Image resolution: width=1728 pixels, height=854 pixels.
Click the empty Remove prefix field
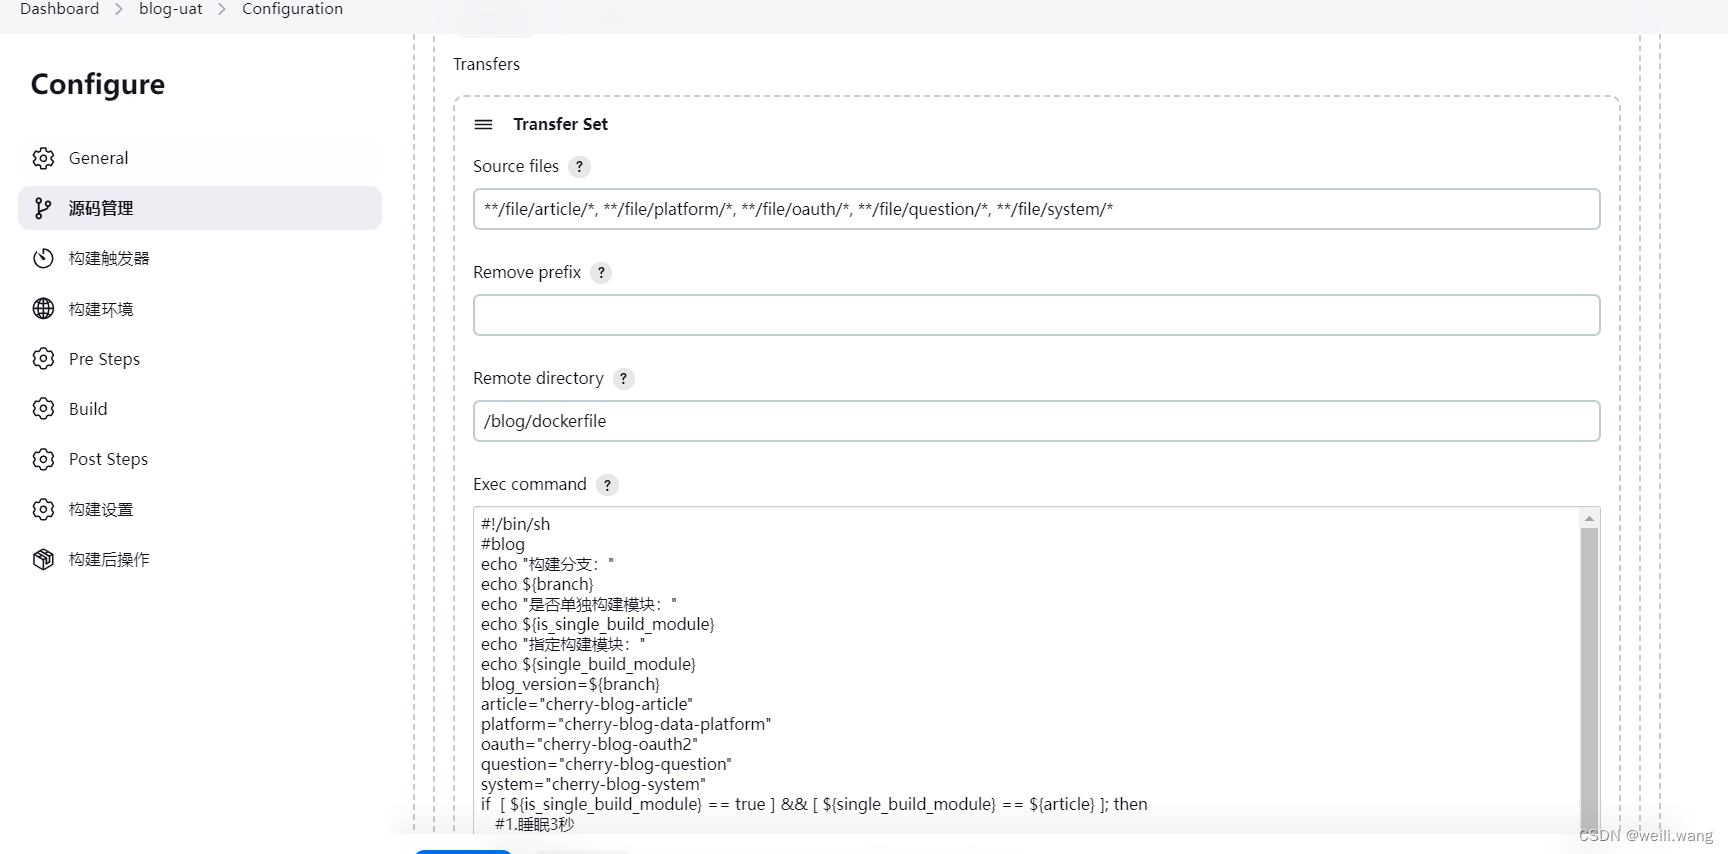click(1036, 315)
